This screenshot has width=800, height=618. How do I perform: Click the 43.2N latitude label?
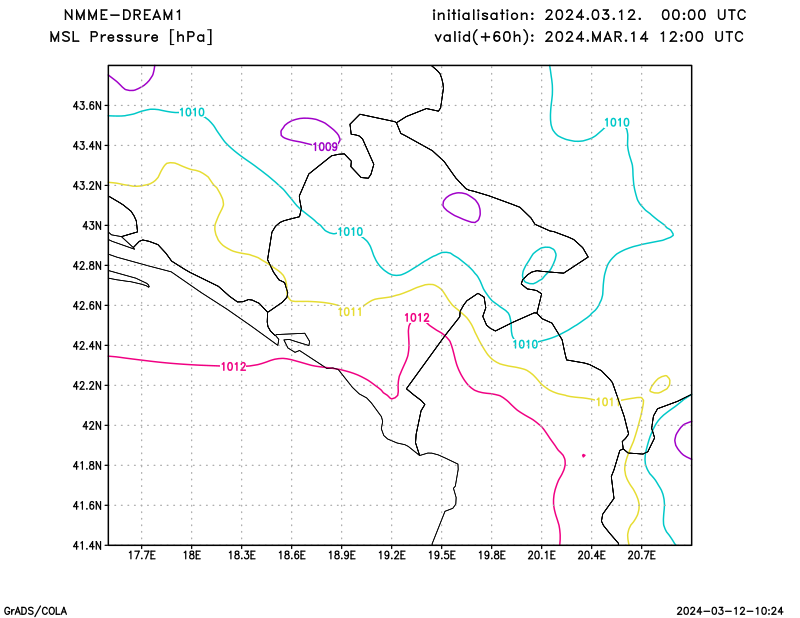[87, 185]
